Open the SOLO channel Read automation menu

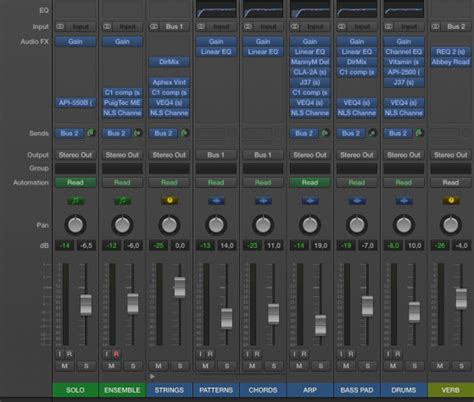75,182
